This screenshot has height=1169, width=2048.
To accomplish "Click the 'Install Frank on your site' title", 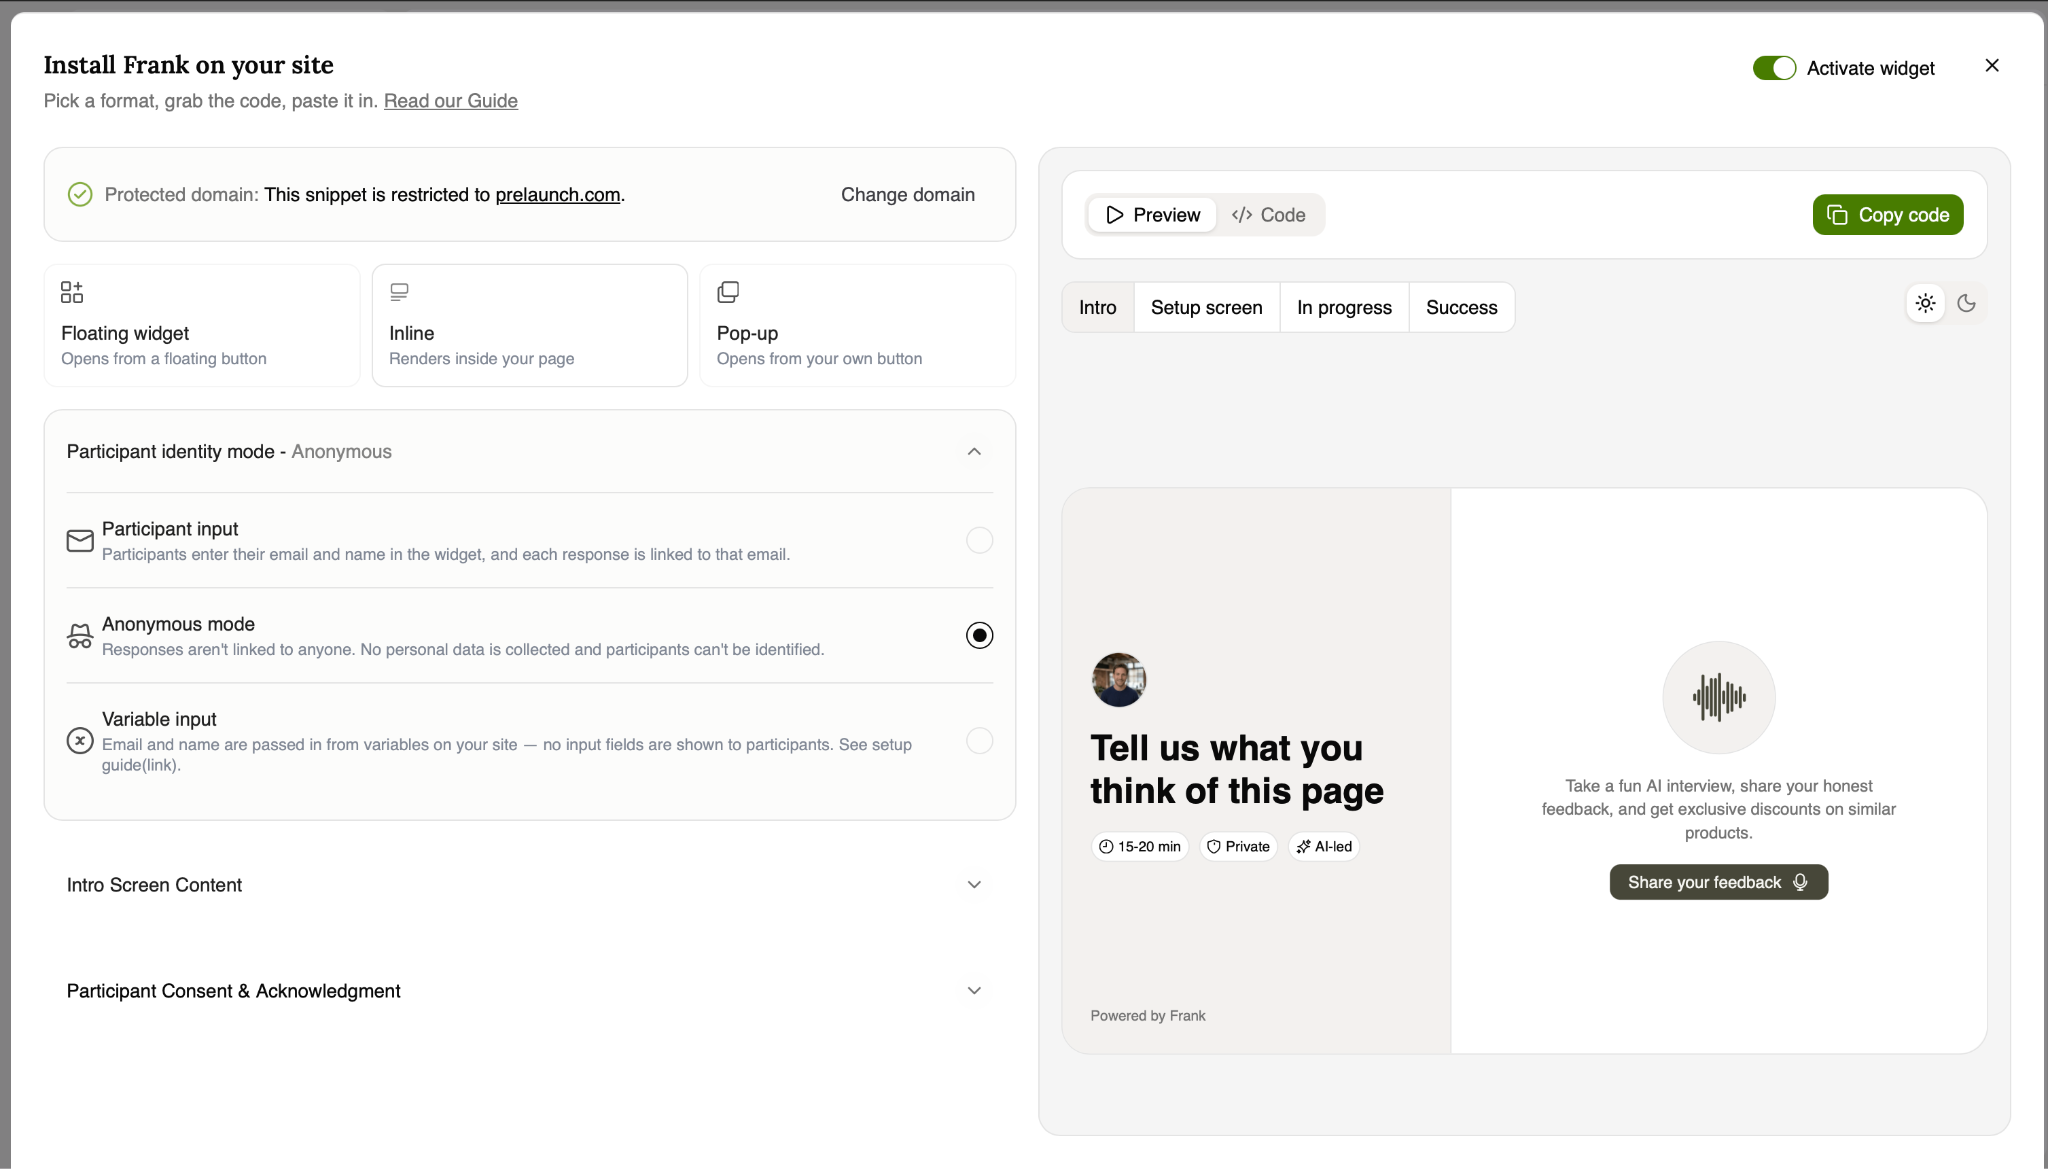I will pos(189,65).
